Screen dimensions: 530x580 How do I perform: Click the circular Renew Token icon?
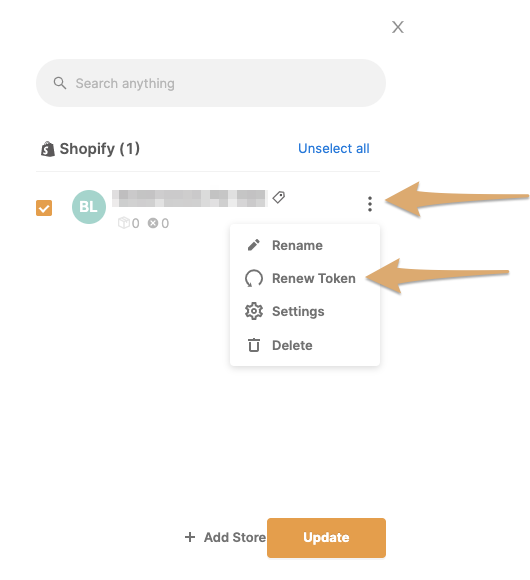tap(254, 278)
